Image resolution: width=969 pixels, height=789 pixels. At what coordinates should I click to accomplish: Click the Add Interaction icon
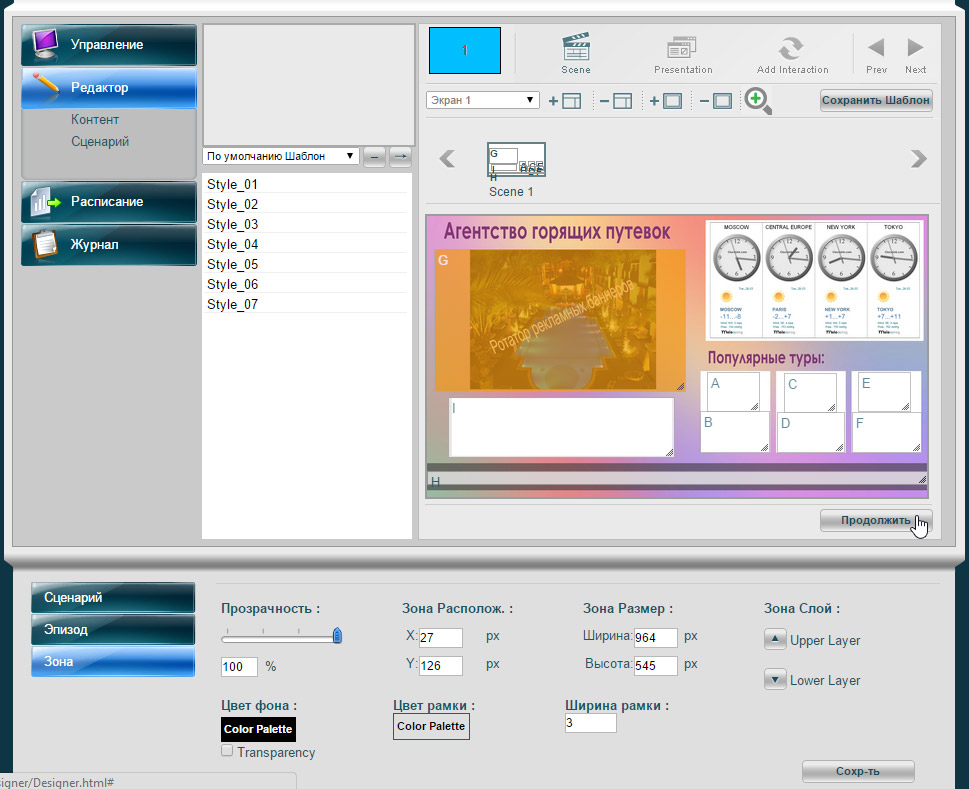tap(792, 47)
